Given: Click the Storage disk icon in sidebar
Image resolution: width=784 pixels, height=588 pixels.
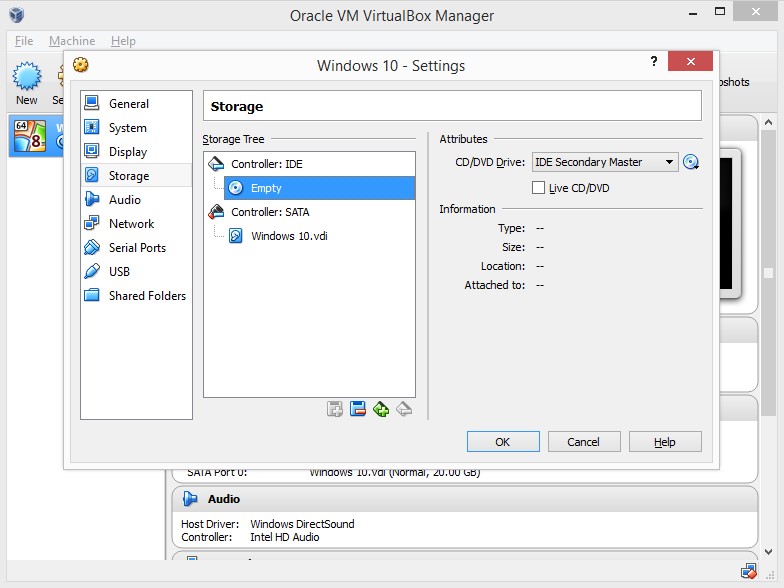Looking at the screenshot, I should point(92,175).
